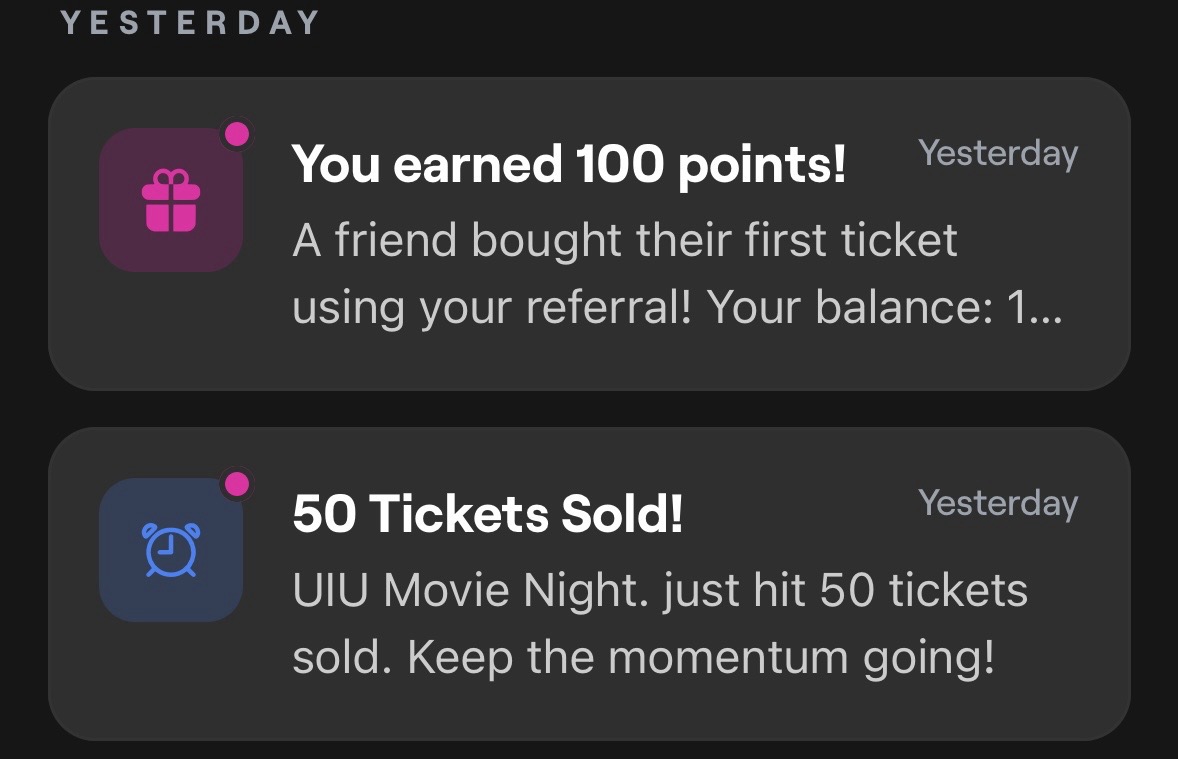Screen dimensions: 1178x759
Task: Click the Yesterday timestamp on the points notification
Action: 997,154
